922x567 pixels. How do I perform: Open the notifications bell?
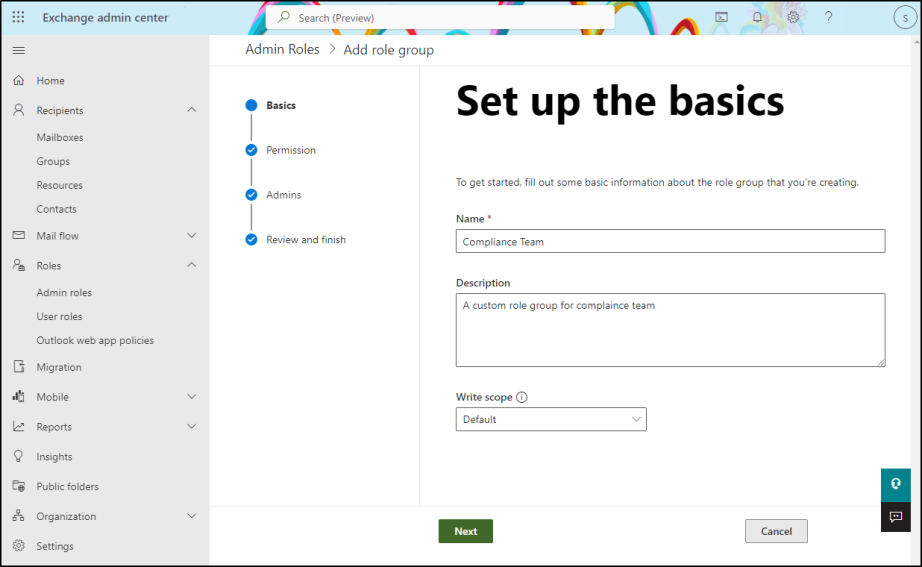757,17
